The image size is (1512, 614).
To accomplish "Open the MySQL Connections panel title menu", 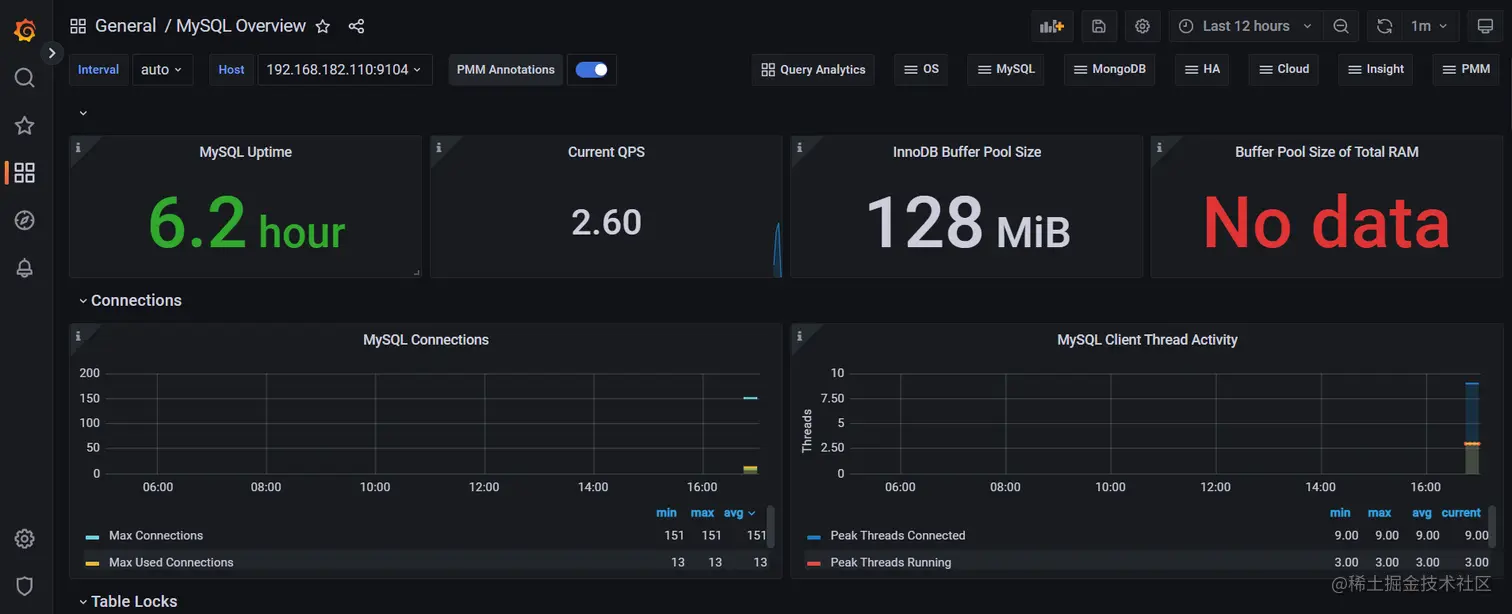I will click(426, 340).
